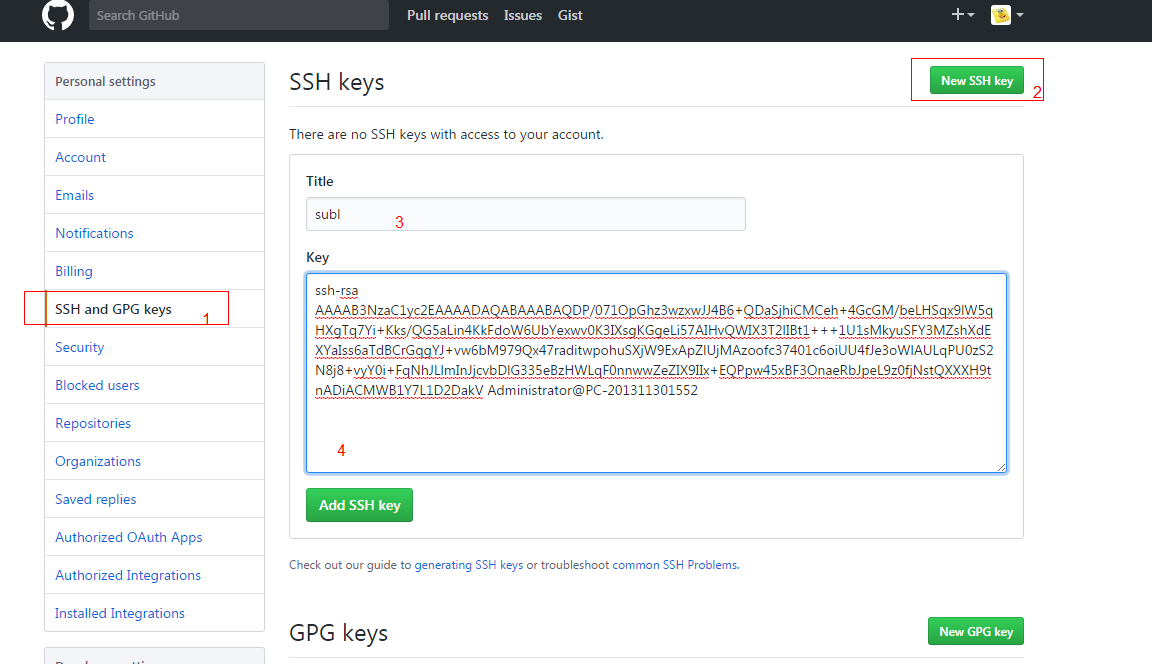Open the Pull requests page
This screenshot has width=1152, height=664.
pos(447,14)
